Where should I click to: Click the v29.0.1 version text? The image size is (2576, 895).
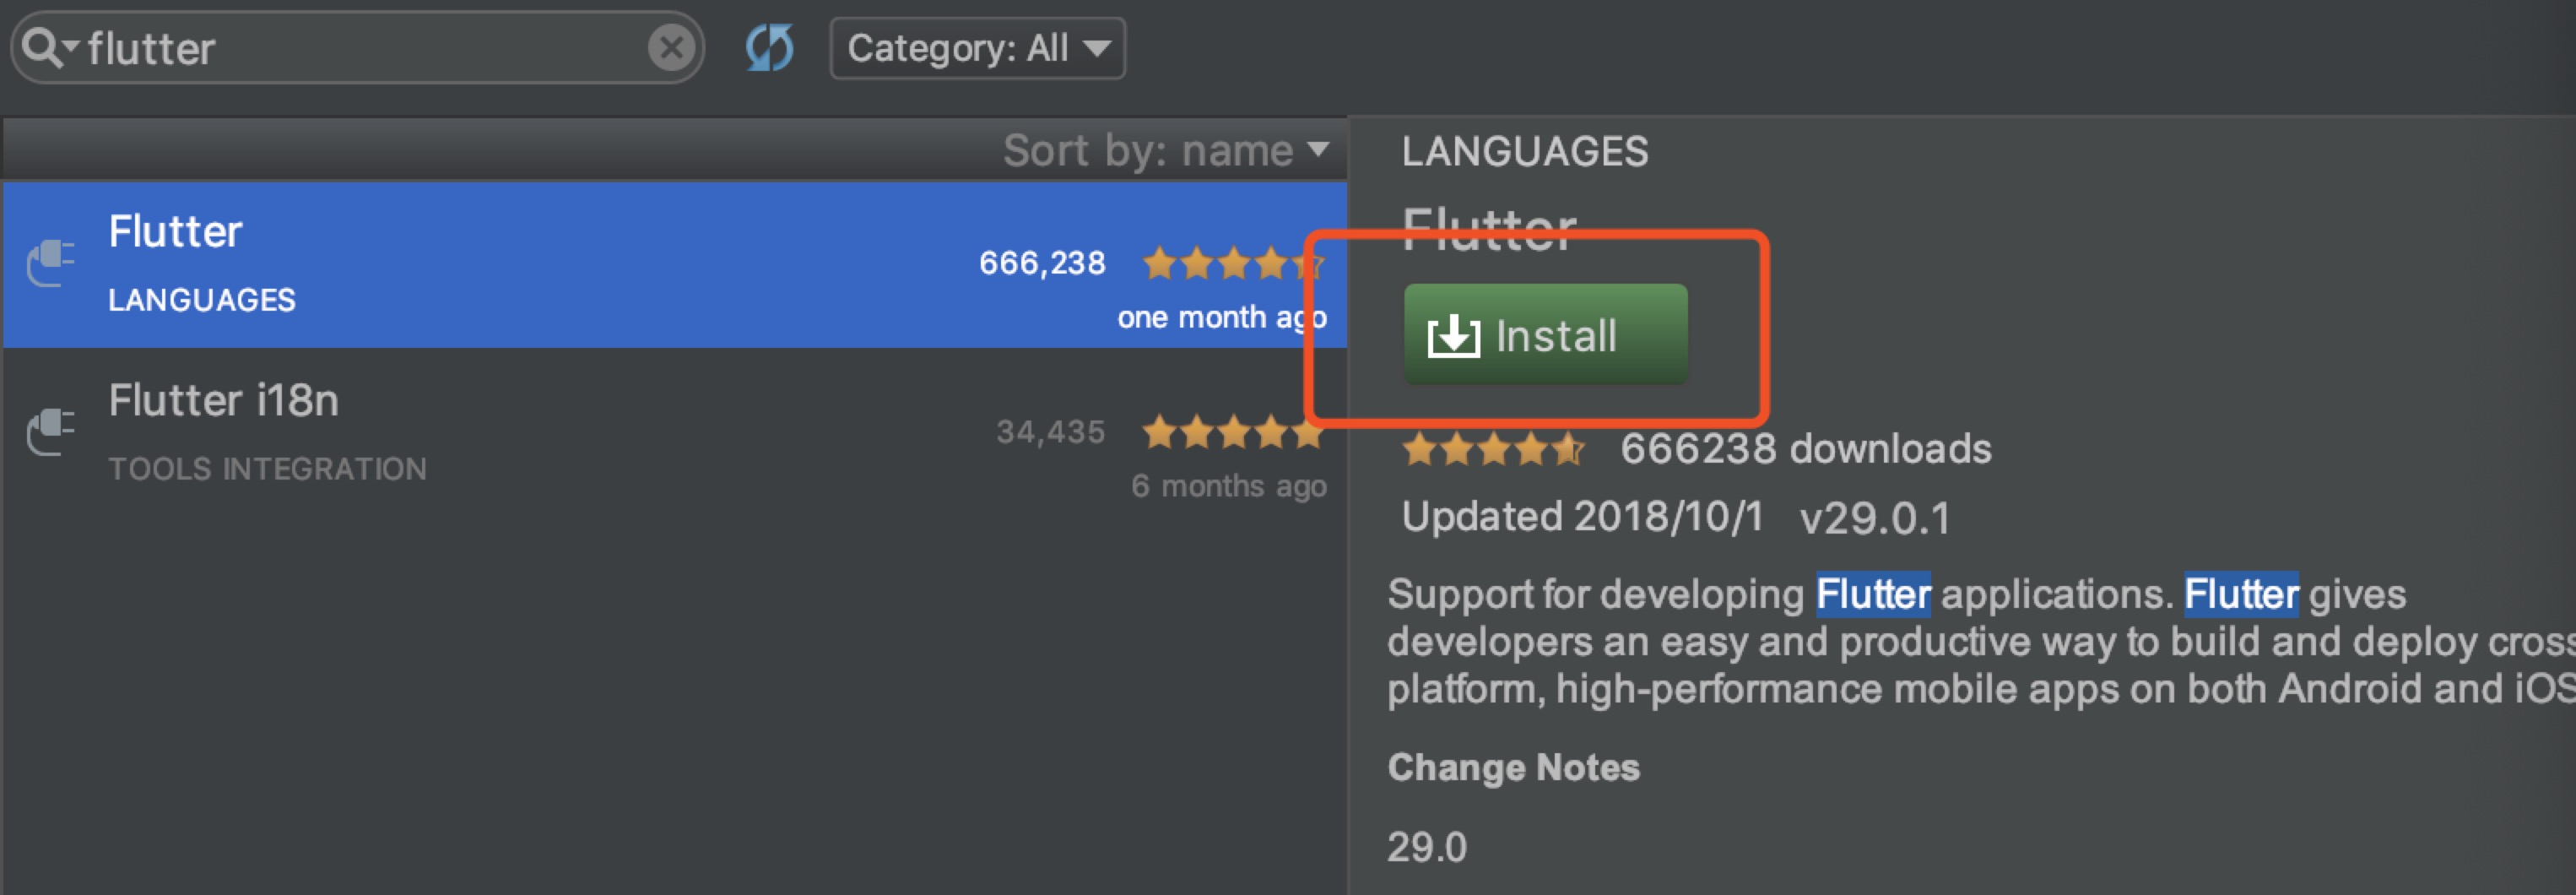[1875, 518]
